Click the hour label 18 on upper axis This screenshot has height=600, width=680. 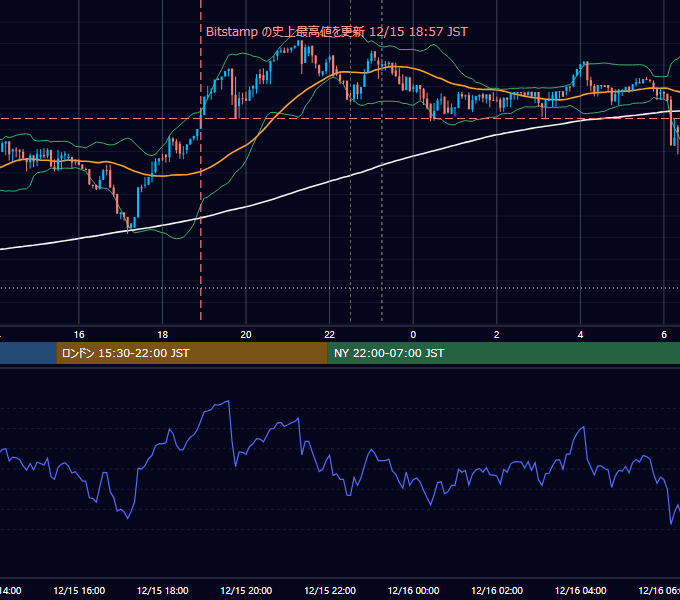point(163,335)
